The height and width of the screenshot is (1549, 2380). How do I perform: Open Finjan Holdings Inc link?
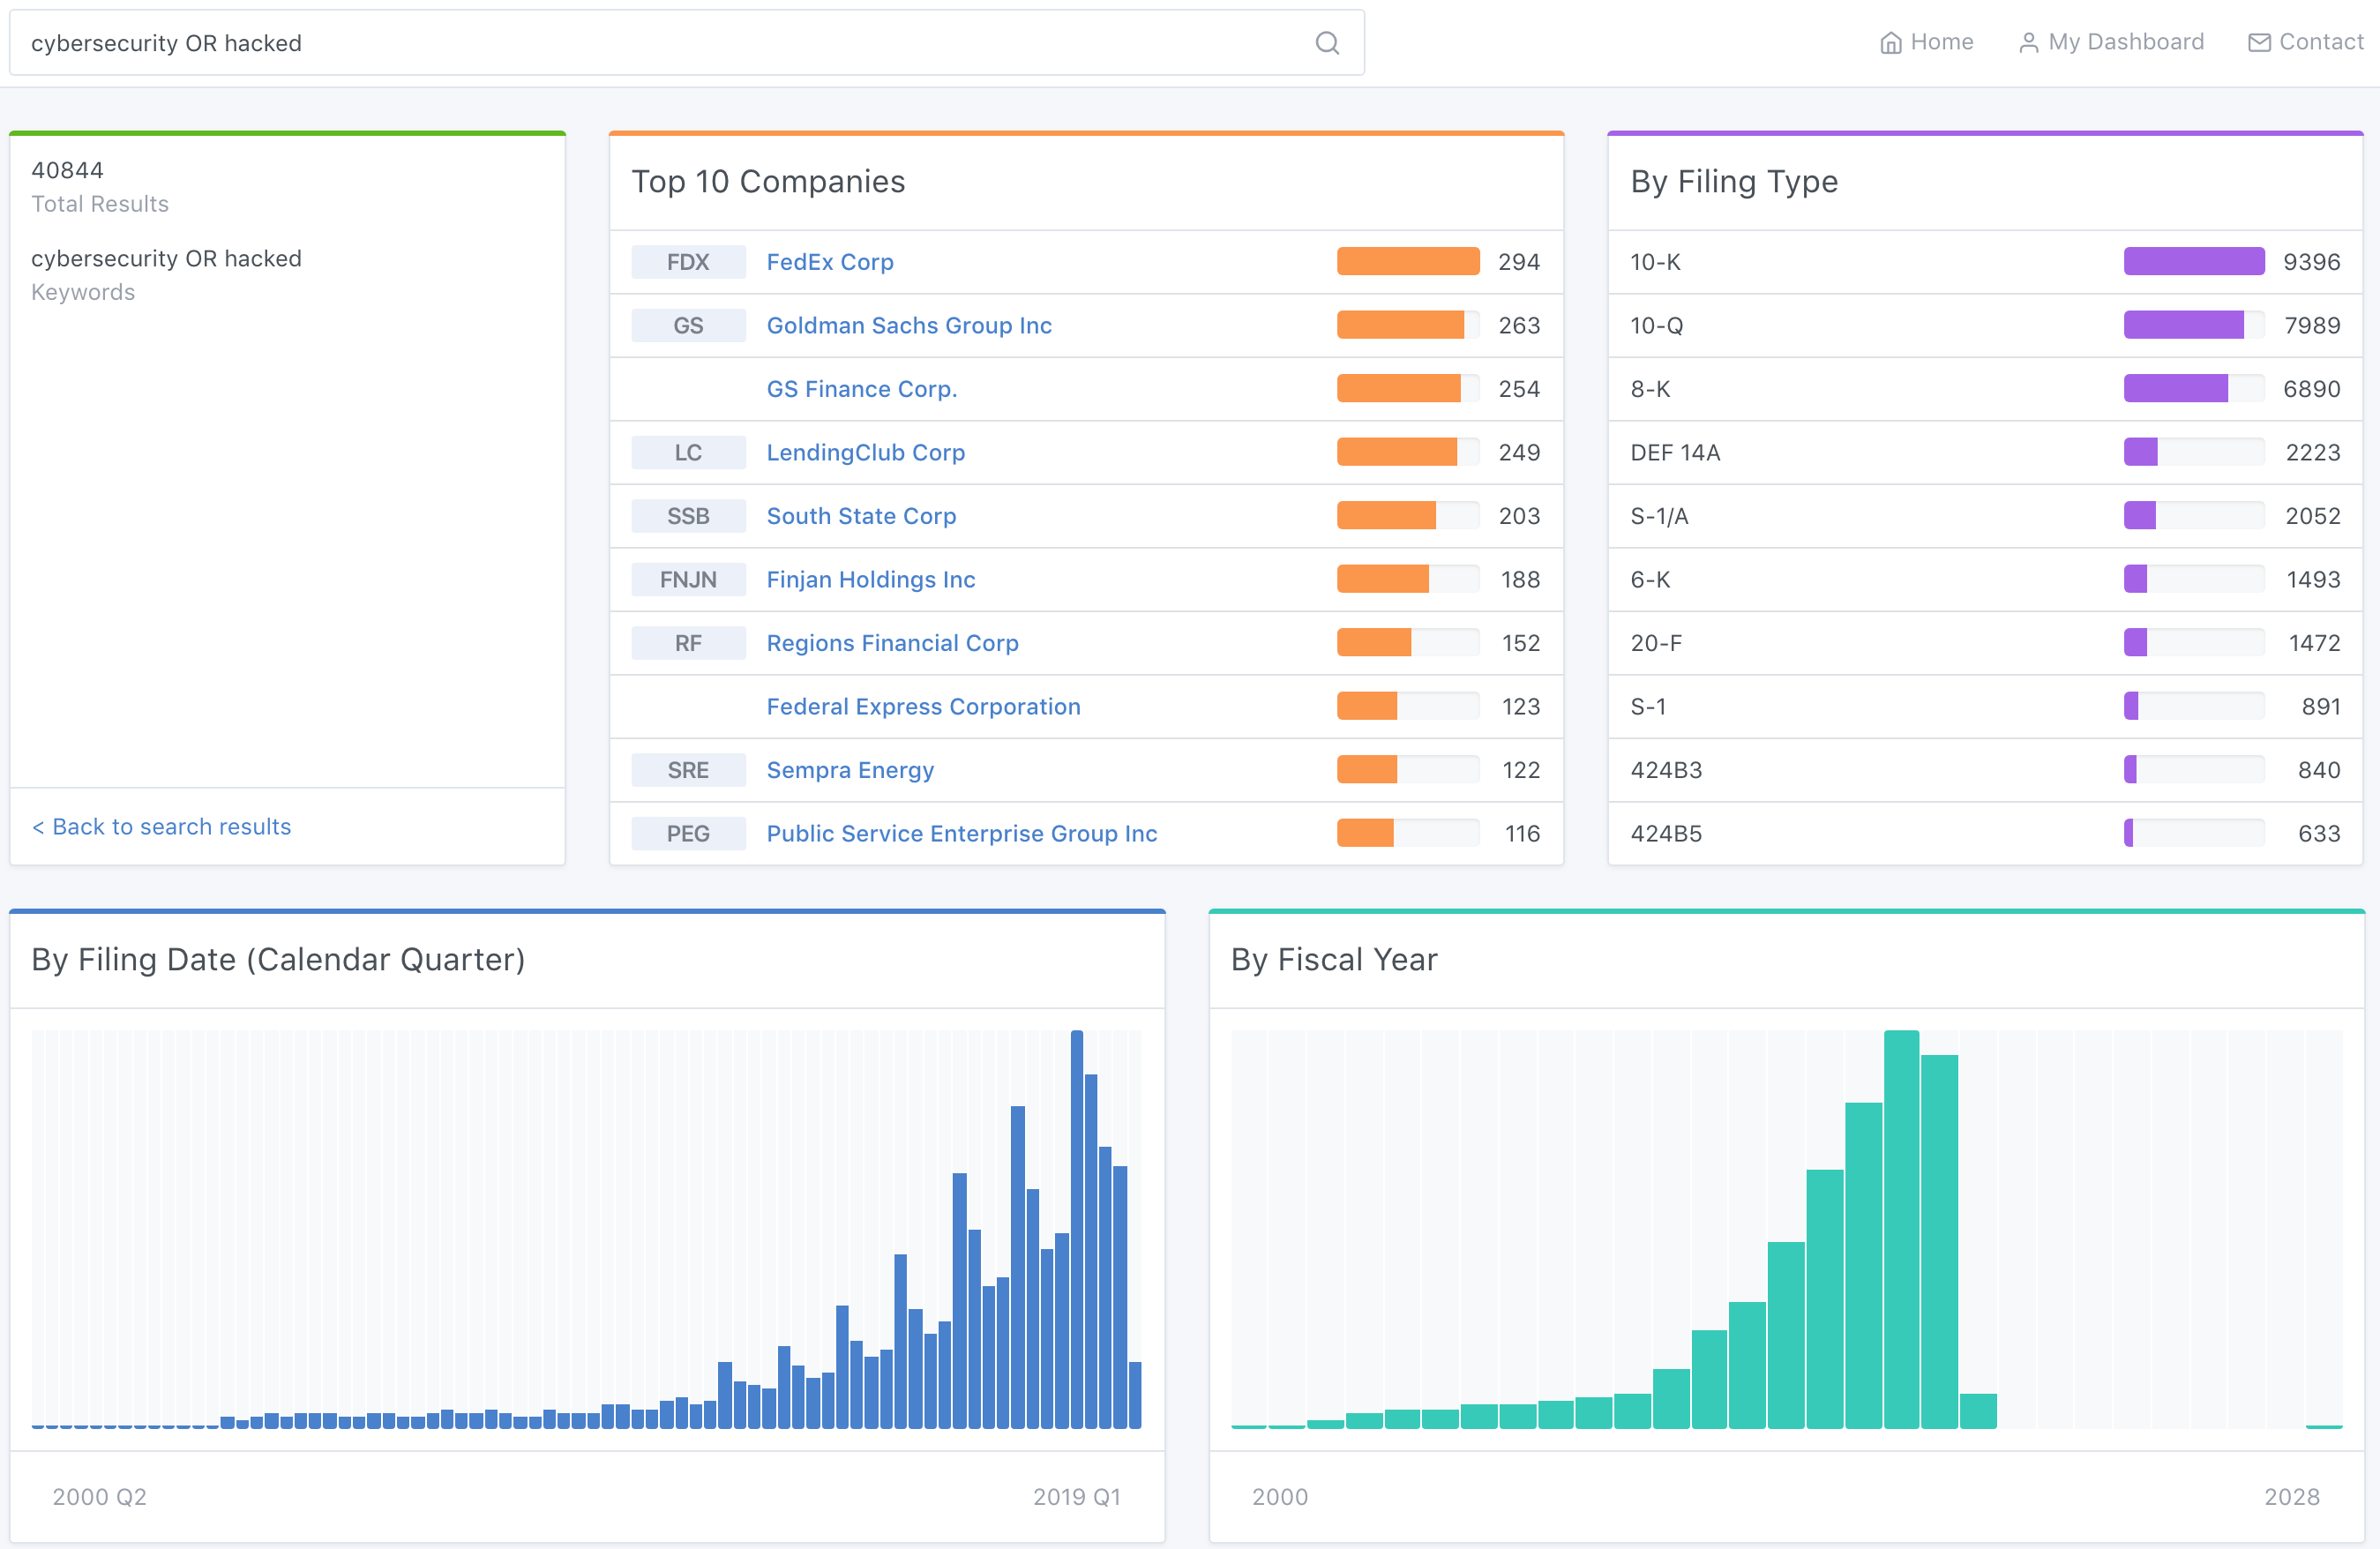(x=870, y=579)
